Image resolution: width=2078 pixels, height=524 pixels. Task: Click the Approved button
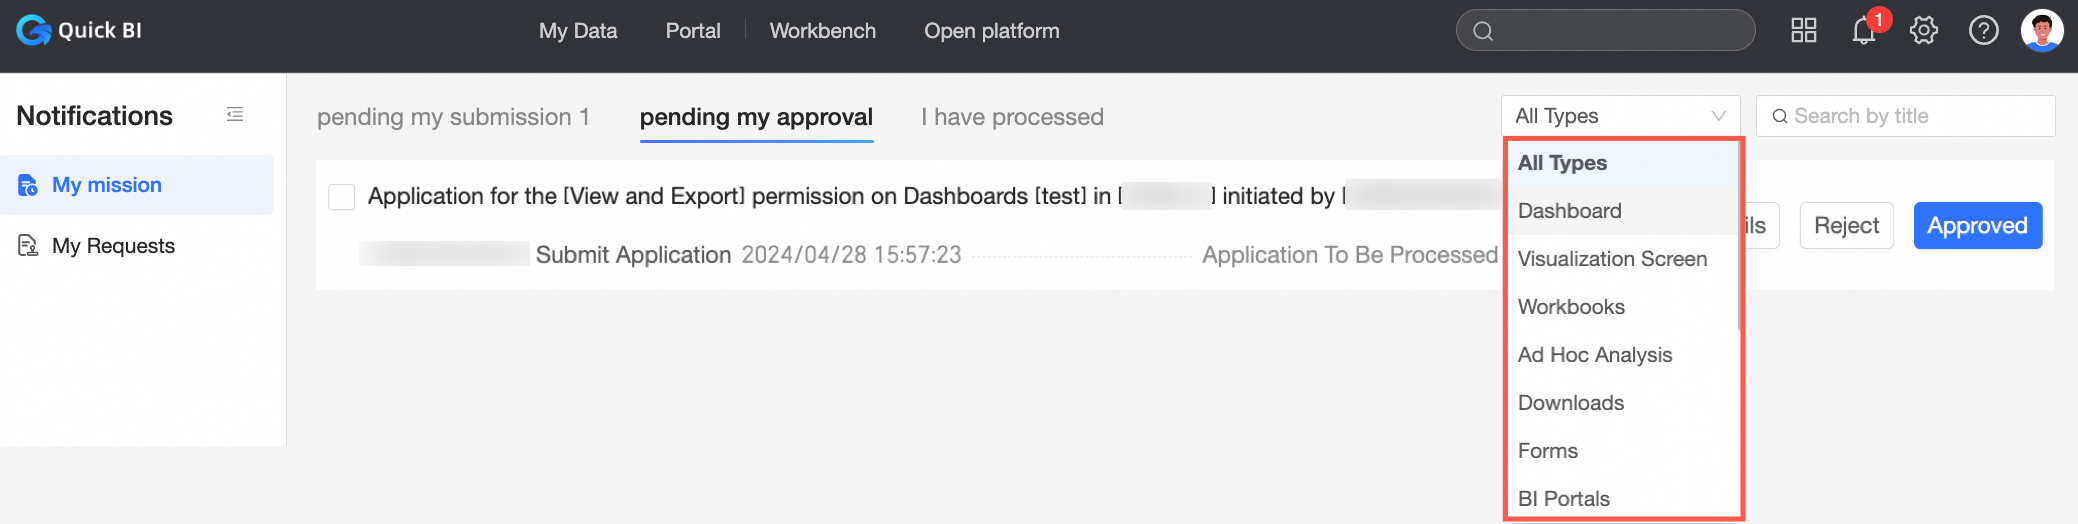1977,226
